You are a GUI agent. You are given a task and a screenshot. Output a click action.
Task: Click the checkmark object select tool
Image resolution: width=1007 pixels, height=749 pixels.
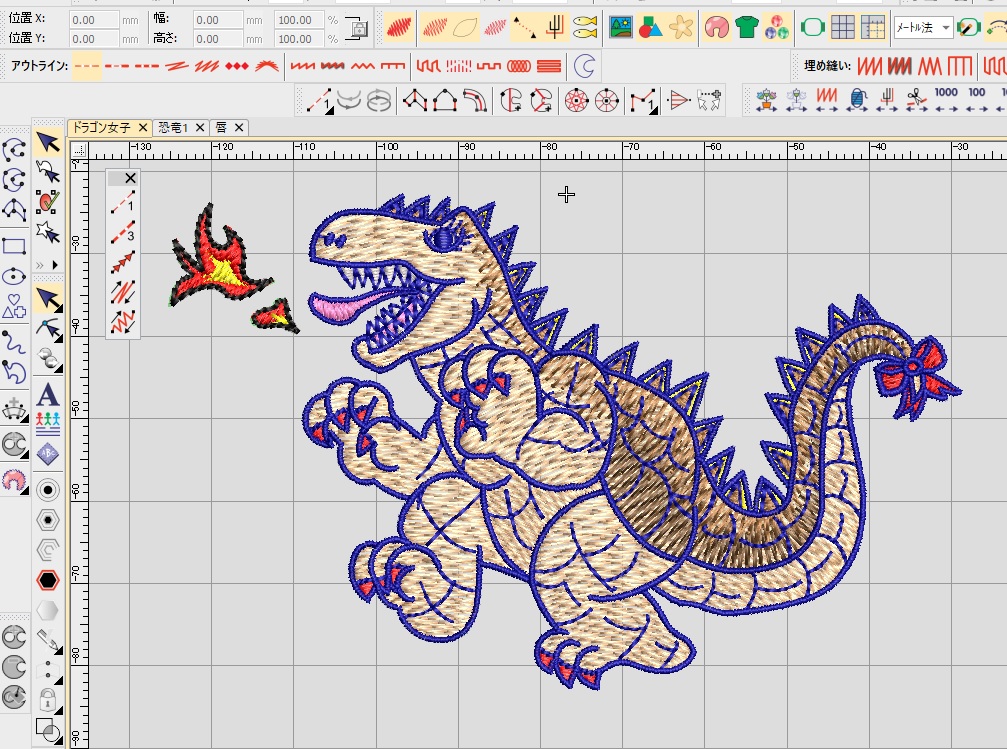tap(48, 202)
